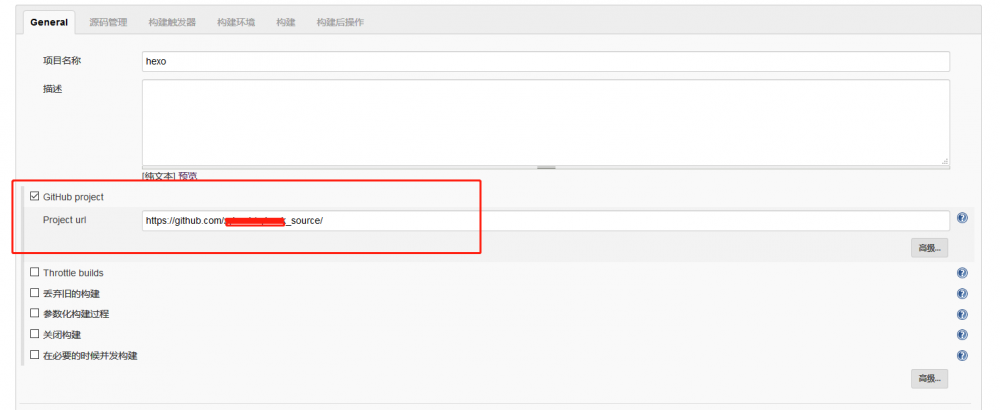Enable the Throttle builds checkbox

[34, 272]
